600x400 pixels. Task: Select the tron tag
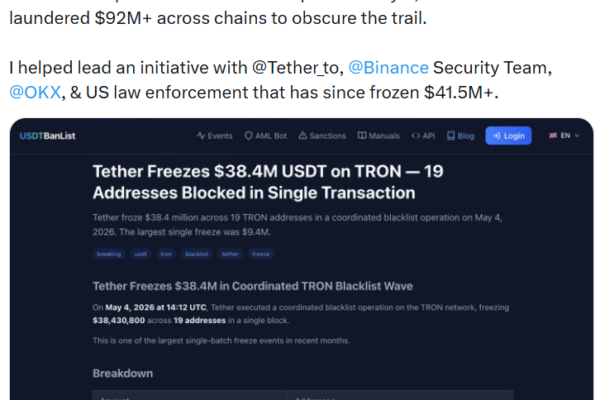pyautogui.click(x=166, y=254)
